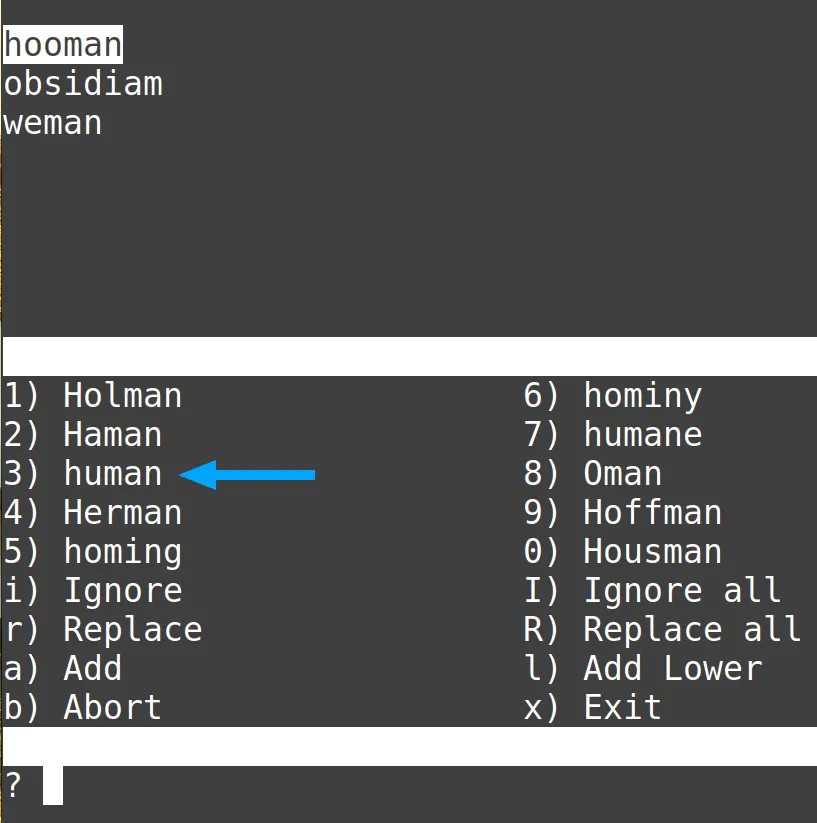Click the highlighted word "hooman"
817x823 pixels.
tap(62, 45)
